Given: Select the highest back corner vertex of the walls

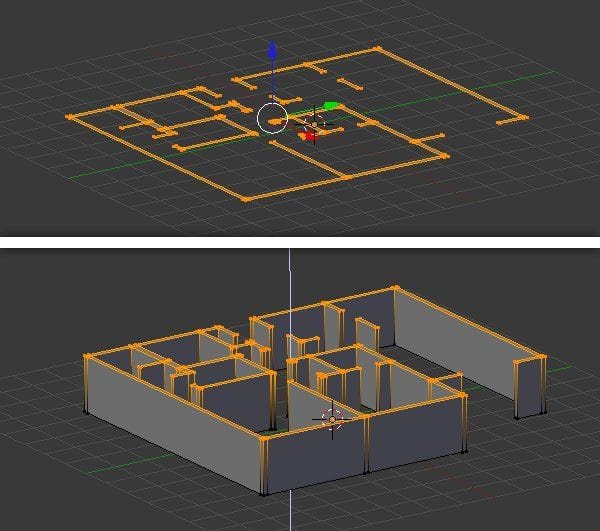Looking at the screenshot, I should [396, 289].
